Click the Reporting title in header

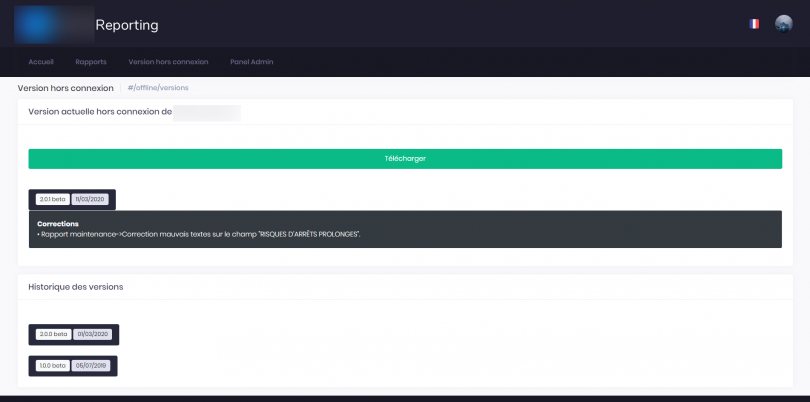click(127, 25)
